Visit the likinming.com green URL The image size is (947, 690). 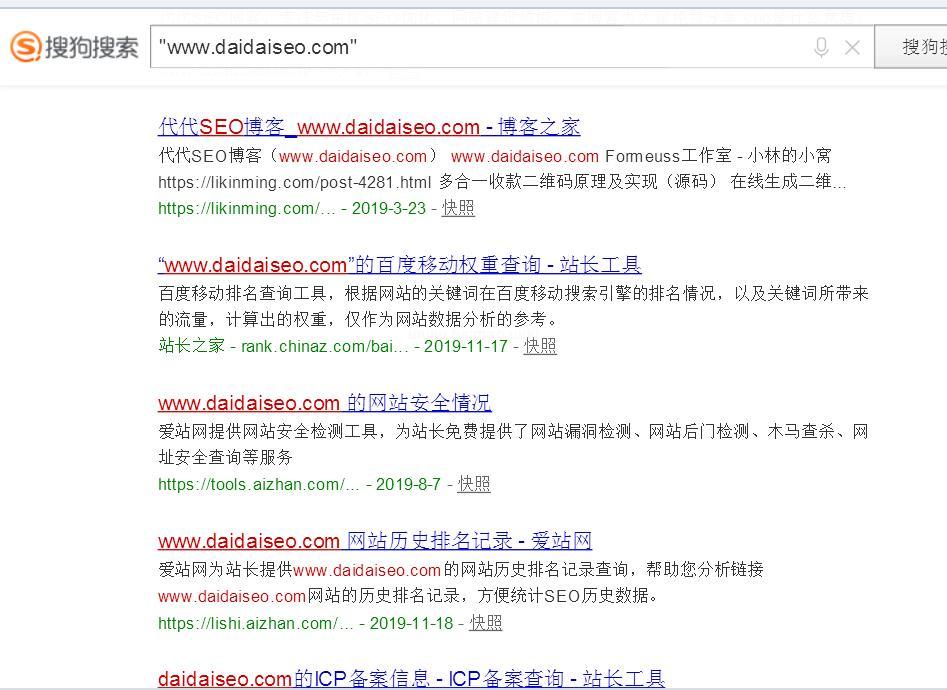pyautogui.click(x=247, y=208)
